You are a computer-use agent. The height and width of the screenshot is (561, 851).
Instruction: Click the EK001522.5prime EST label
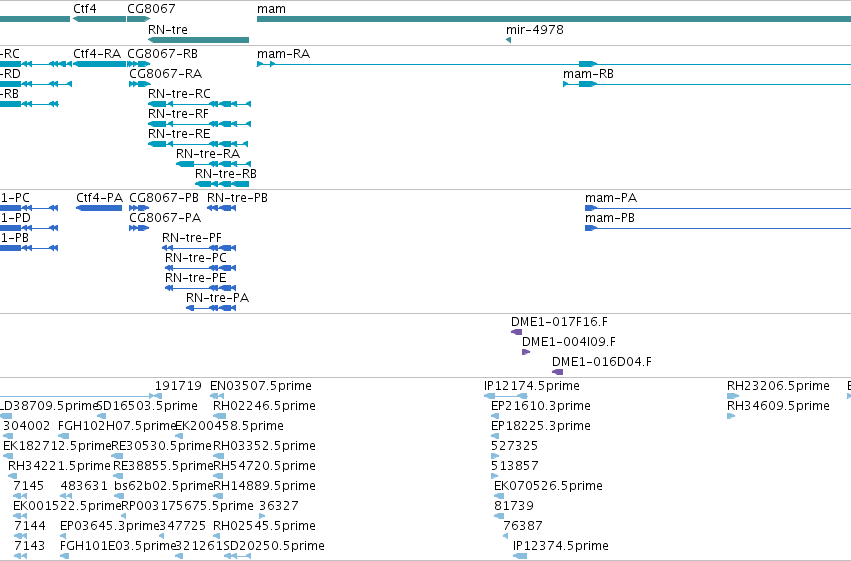click(67, 506)
